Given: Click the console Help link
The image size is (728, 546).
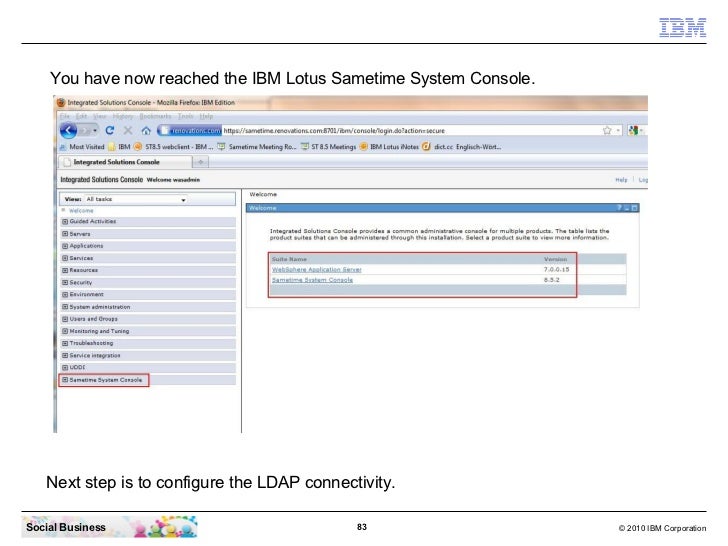Looking at the screenshot, I should point(621,180).
